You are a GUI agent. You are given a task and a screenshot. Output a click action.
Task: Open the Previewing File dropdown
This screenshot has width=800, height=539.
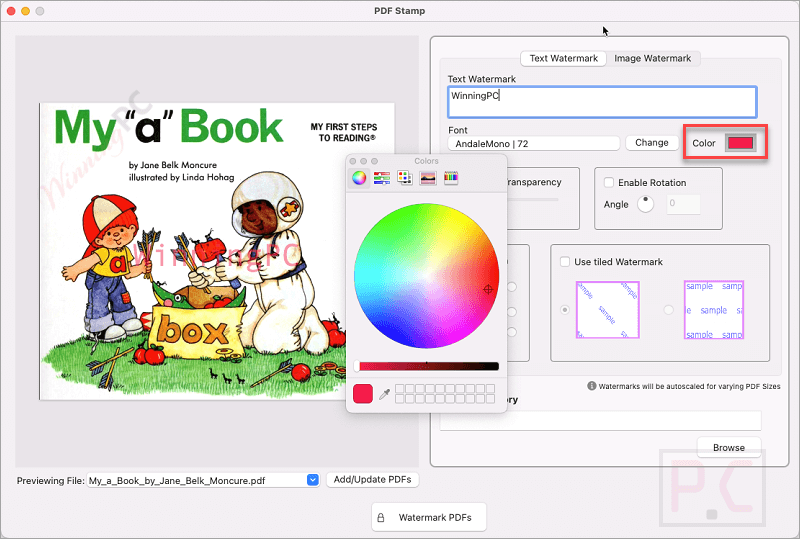tap(313, 480)
